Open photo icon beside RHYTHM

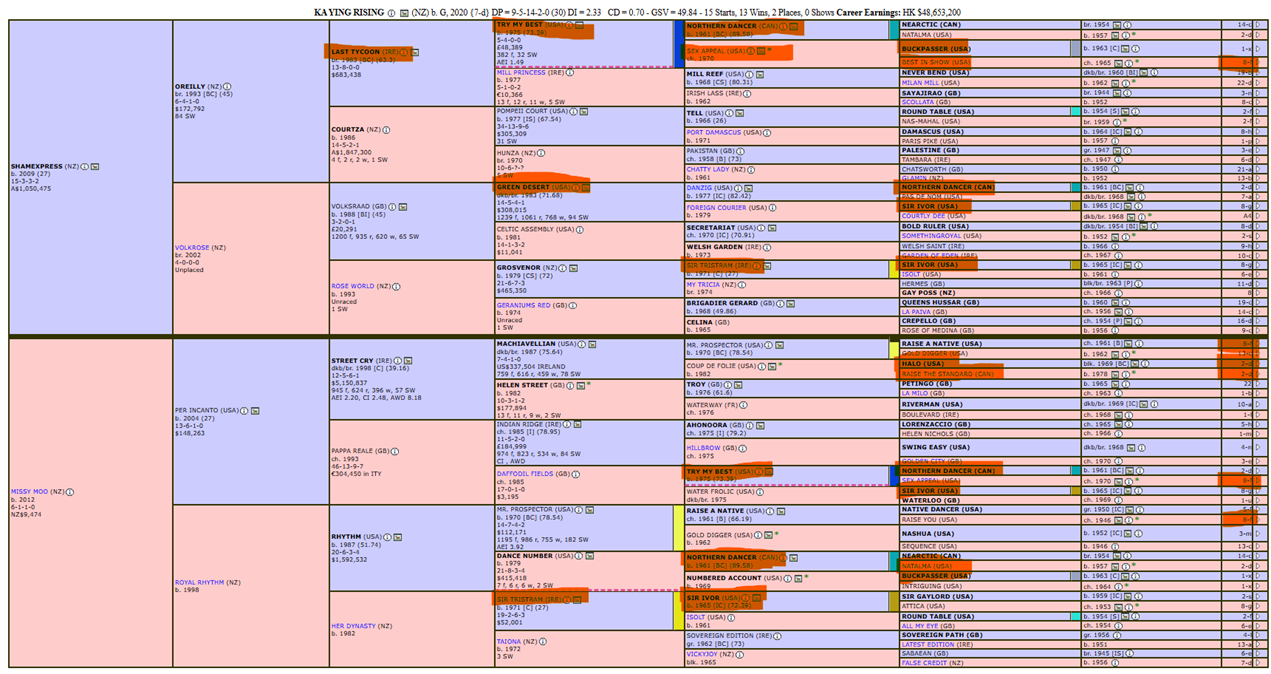398,536
